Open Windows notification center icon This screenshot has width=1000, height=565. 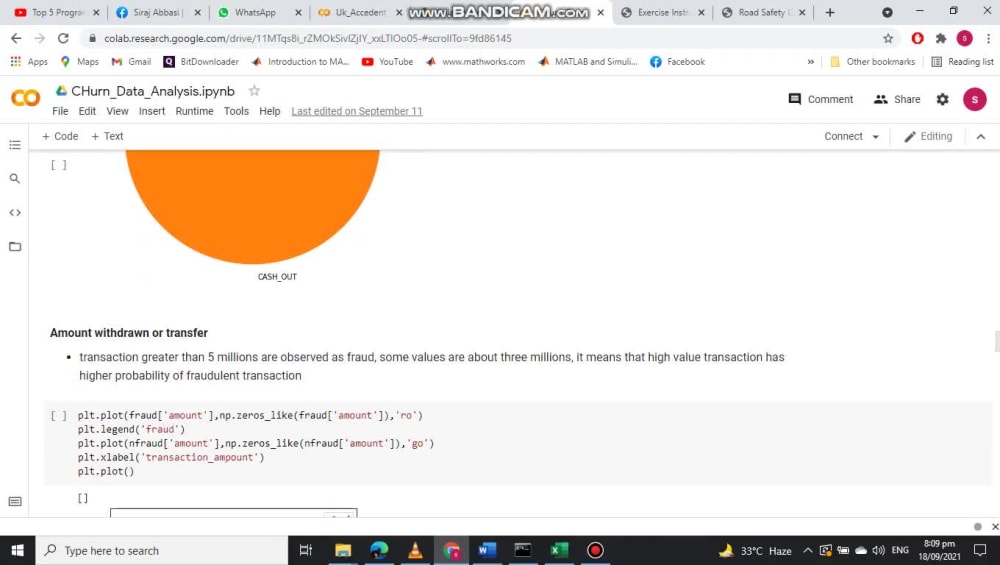pos(980,550)
